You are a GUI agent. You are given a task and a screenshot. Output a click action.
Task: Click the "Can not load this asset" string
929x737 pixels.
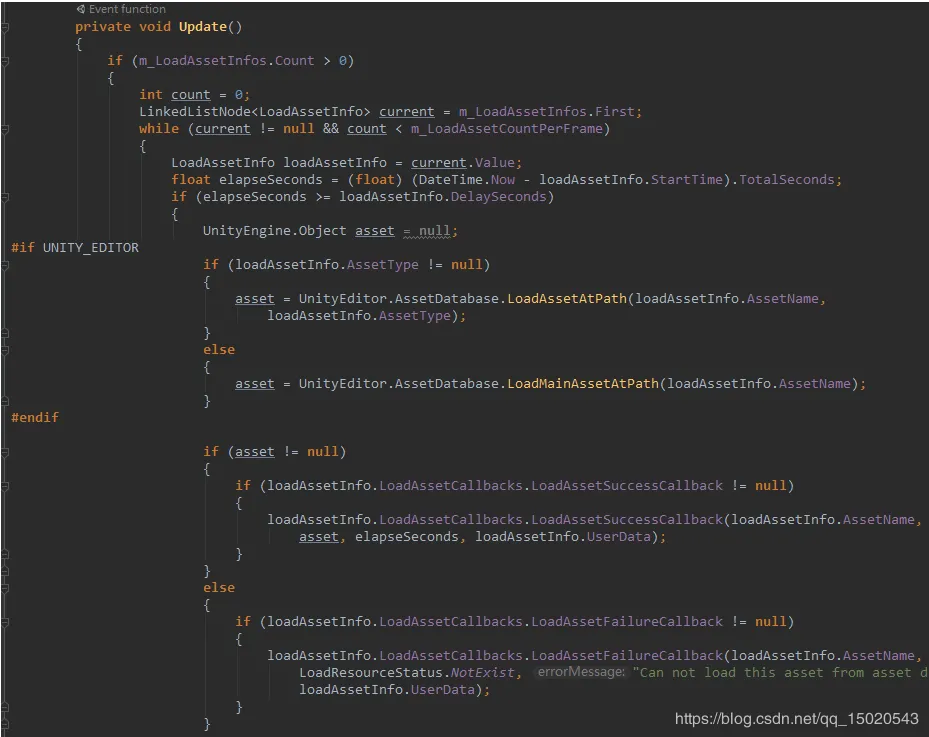point(779,673)
